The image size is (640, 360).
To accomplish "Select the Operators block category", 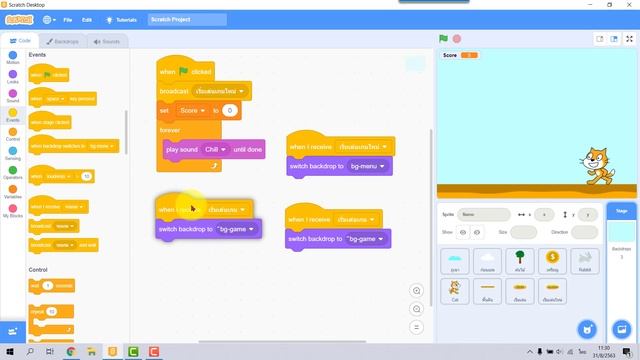I will click(x=13, y=173).
